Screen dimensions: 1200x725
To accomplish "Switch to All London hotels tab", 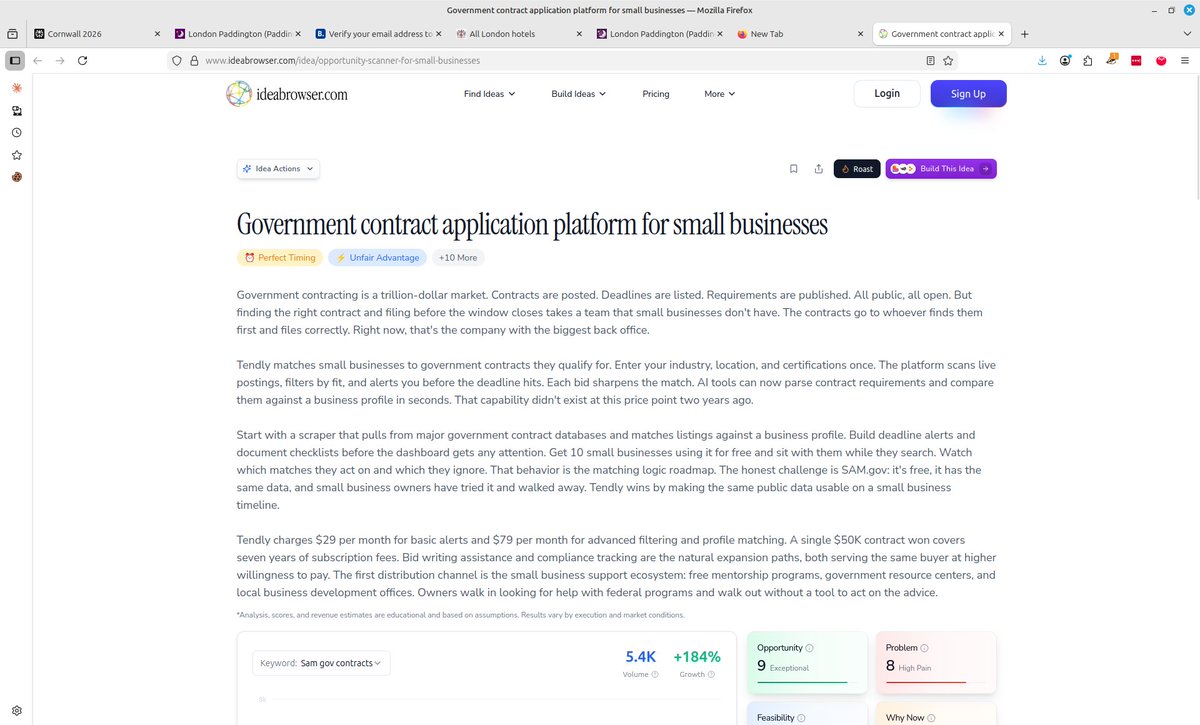I will 519,33.
